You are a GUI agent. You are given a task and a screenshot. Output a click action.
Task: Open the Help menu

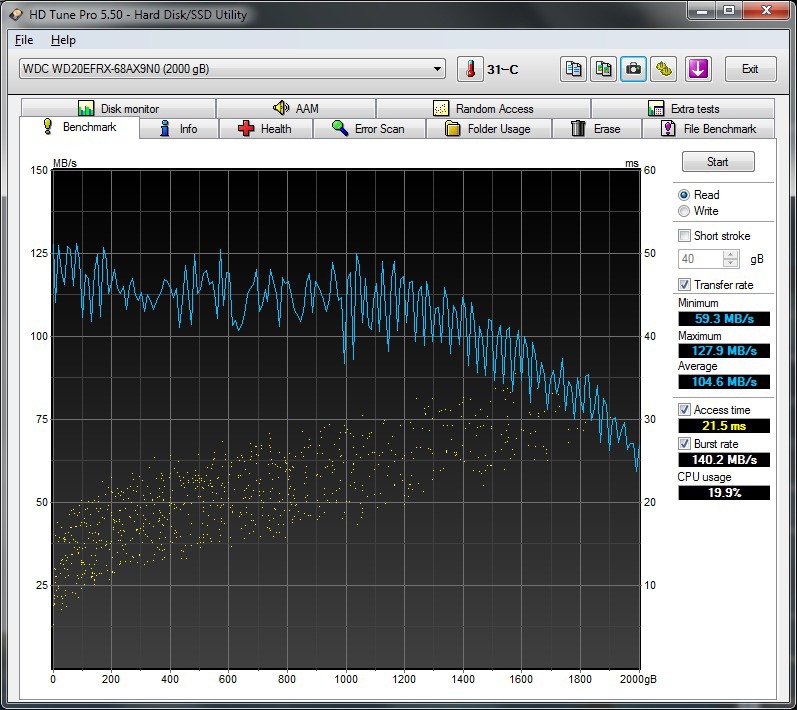pos(63,40)
